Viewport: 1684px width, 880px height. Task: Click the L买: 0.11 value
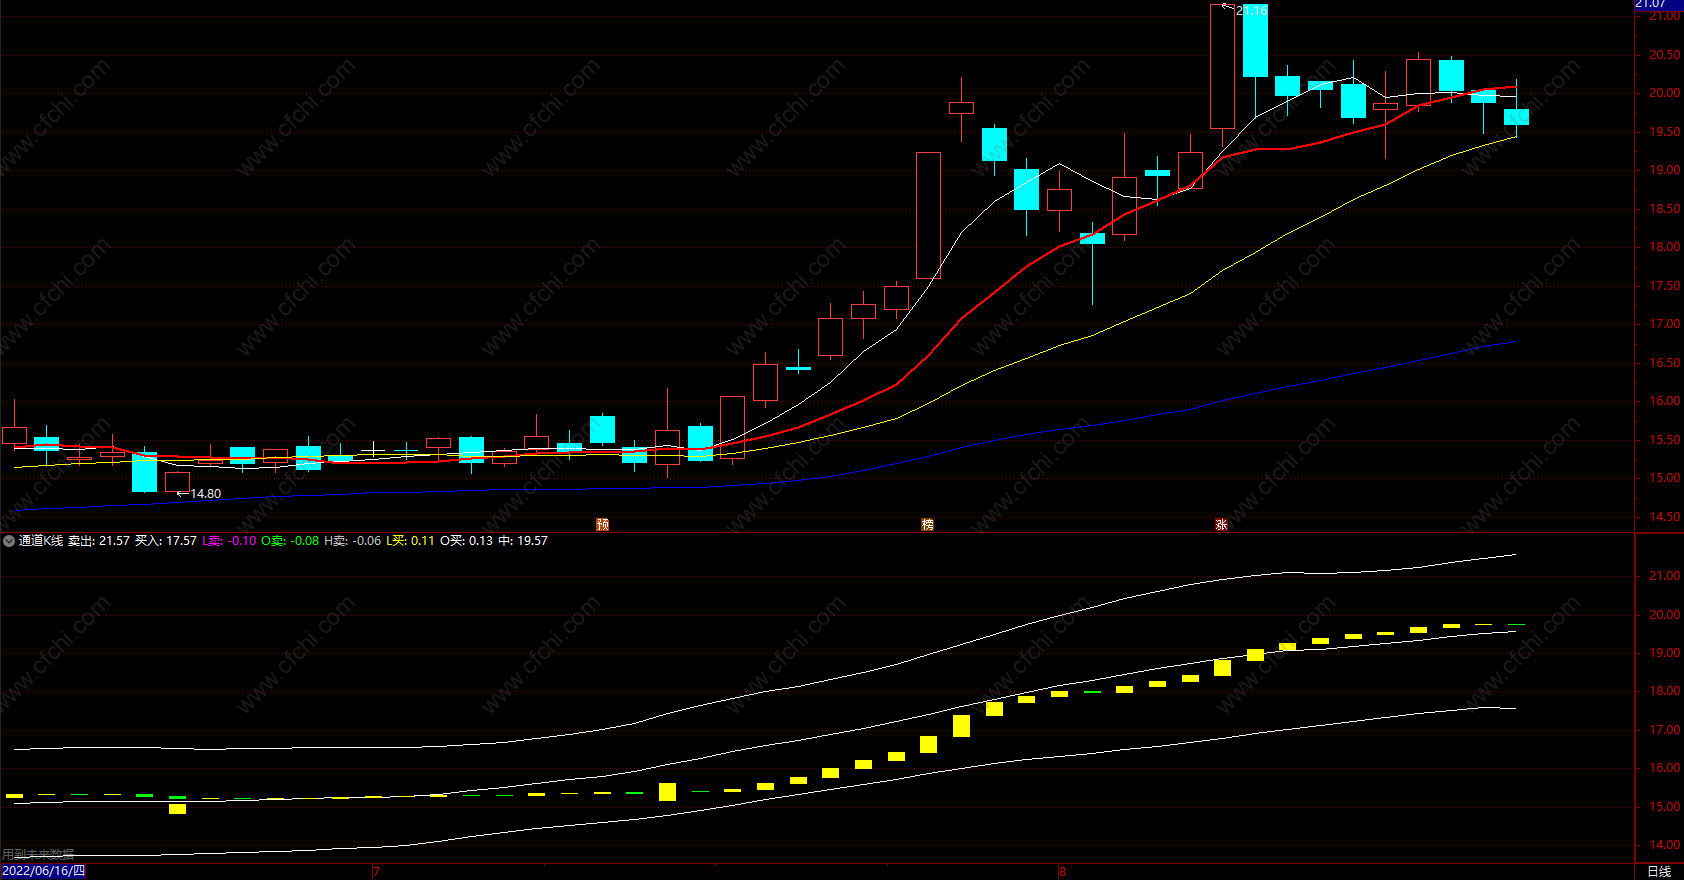click(x=410, y=541)
